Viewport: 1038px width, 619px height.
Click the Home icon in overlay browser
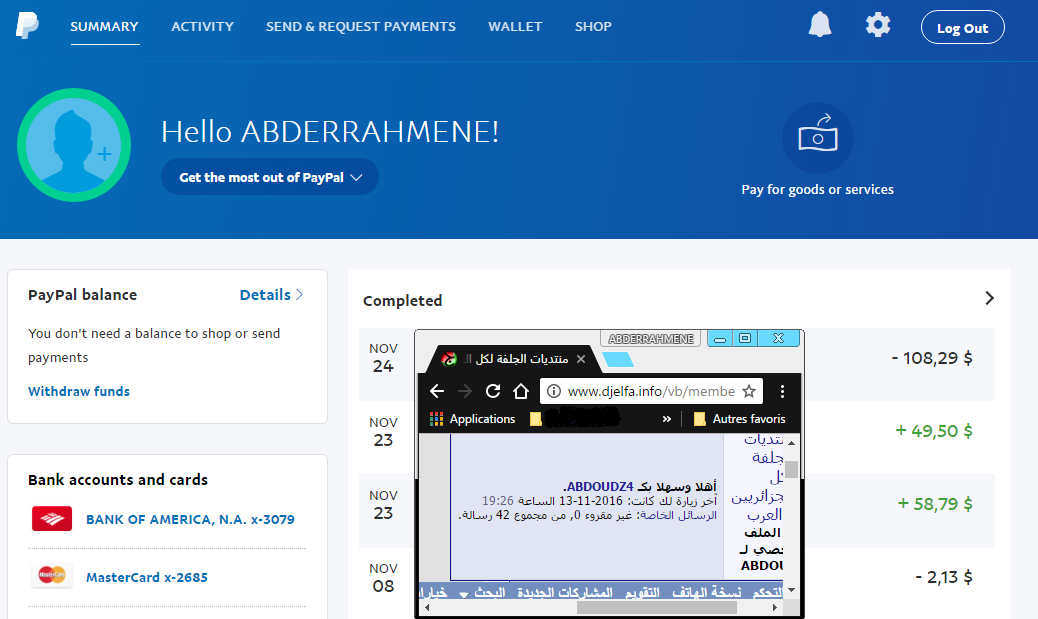tap(521, 391)
